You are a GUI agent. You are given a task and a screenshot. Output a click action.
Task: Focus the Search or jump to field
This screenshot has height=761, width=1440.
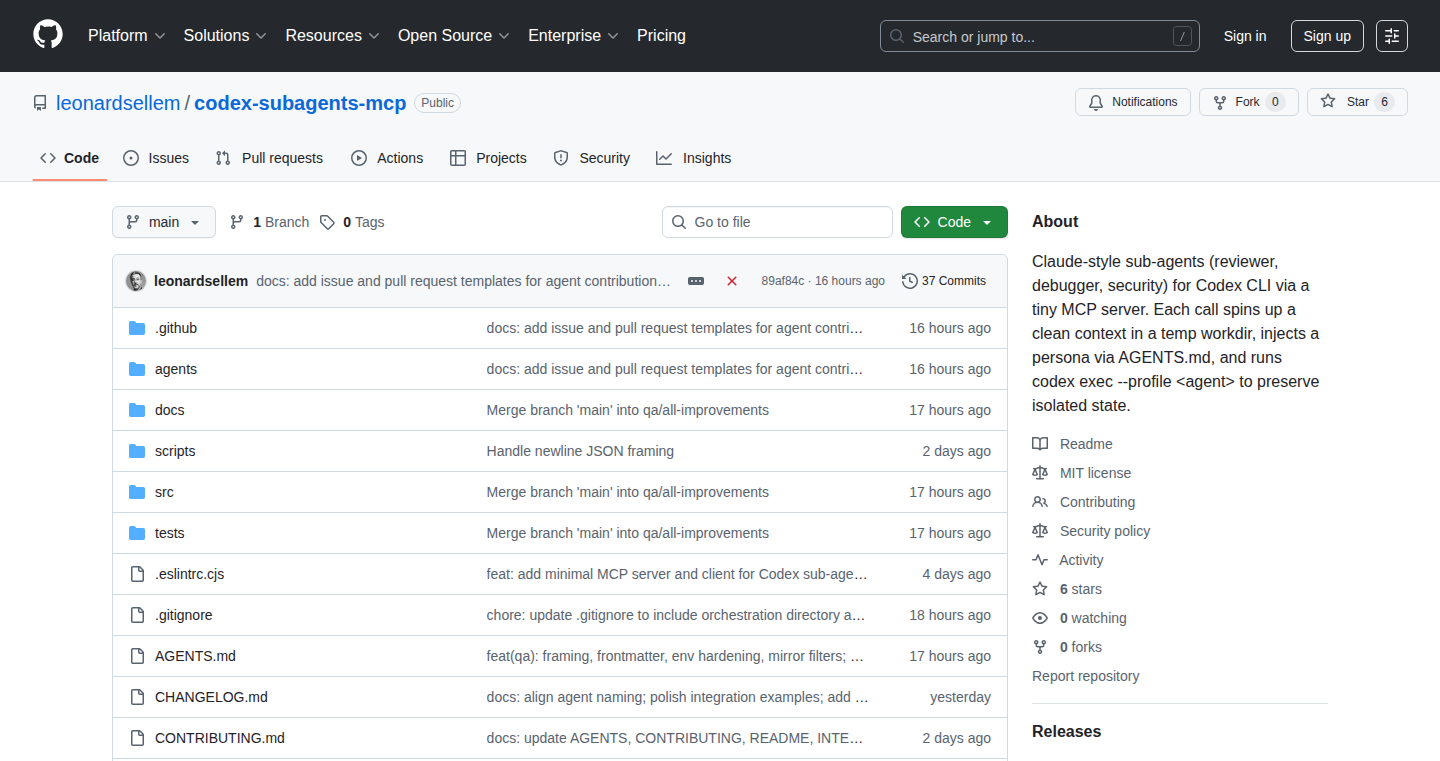tap(1040, 36)
